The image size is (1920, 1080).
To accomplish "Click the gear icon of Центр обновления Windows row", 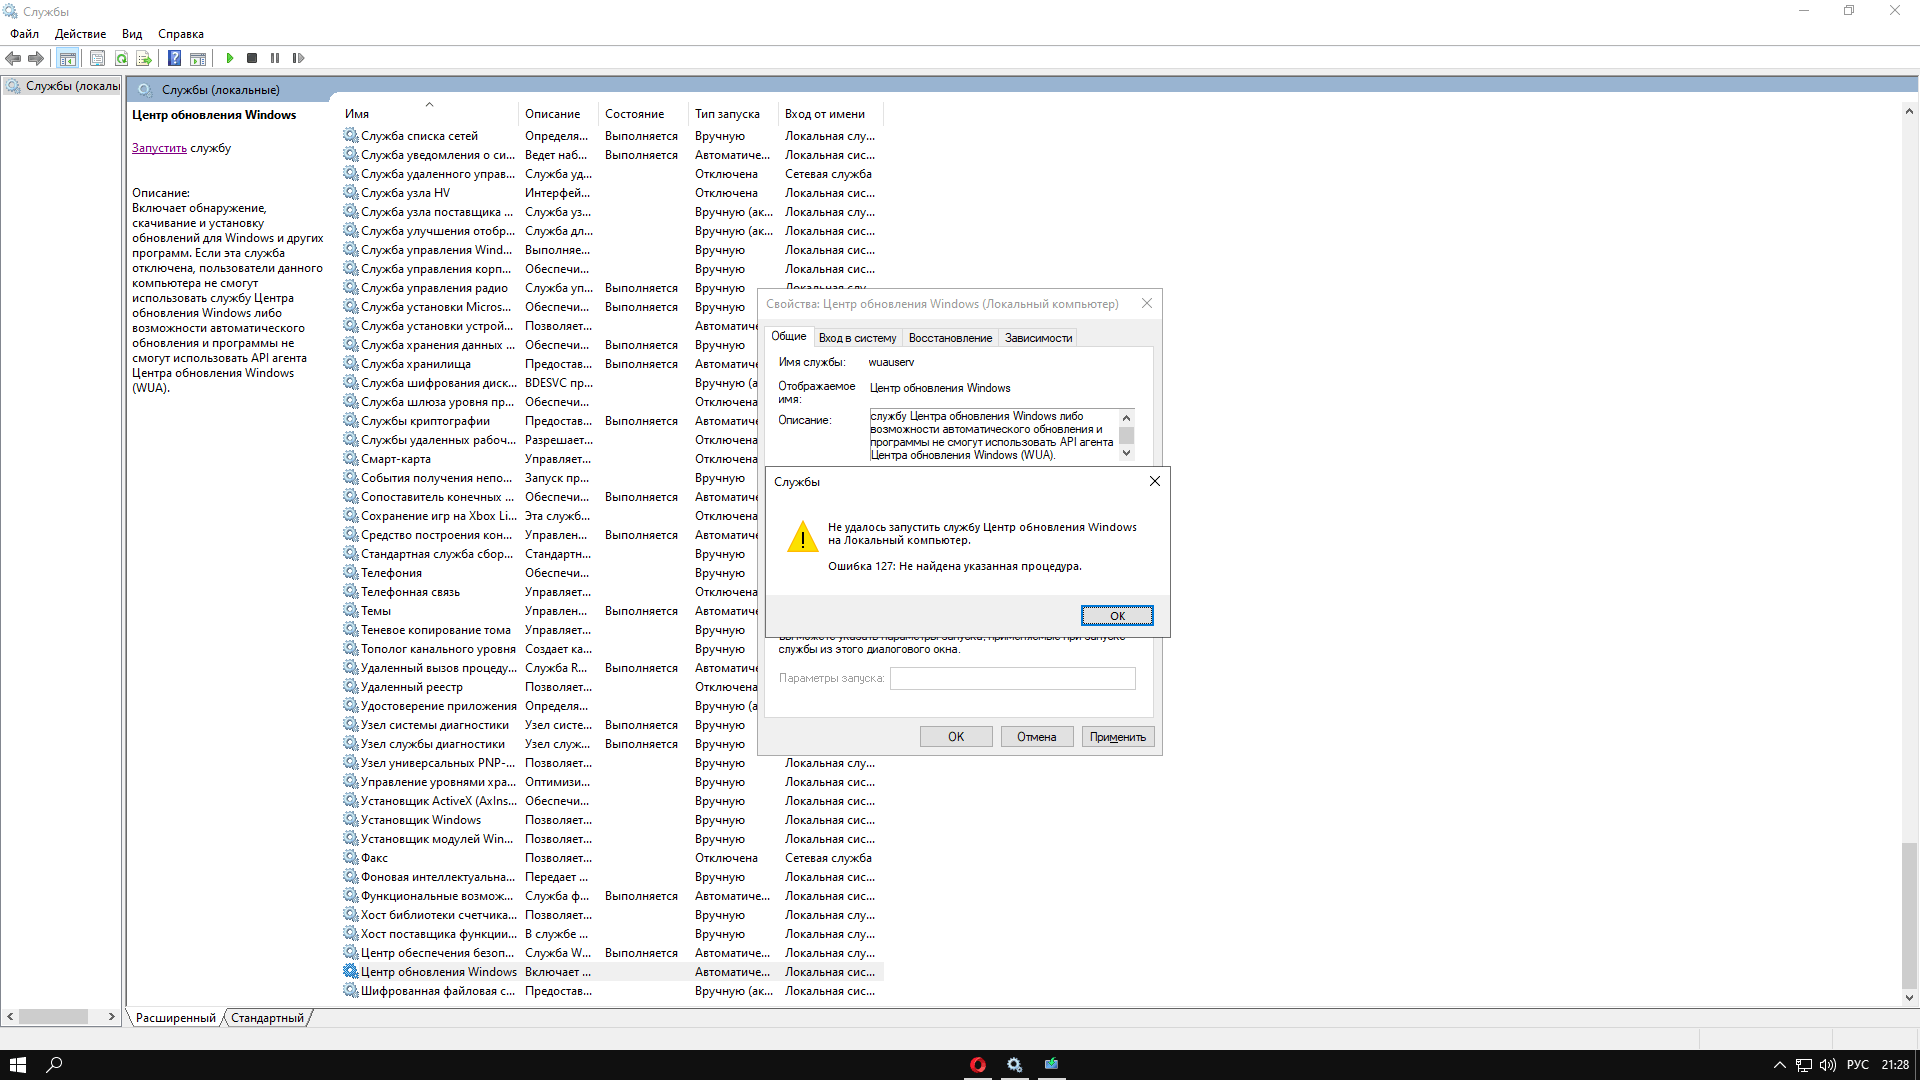I will pyautogui.click(x=350, y=971).
